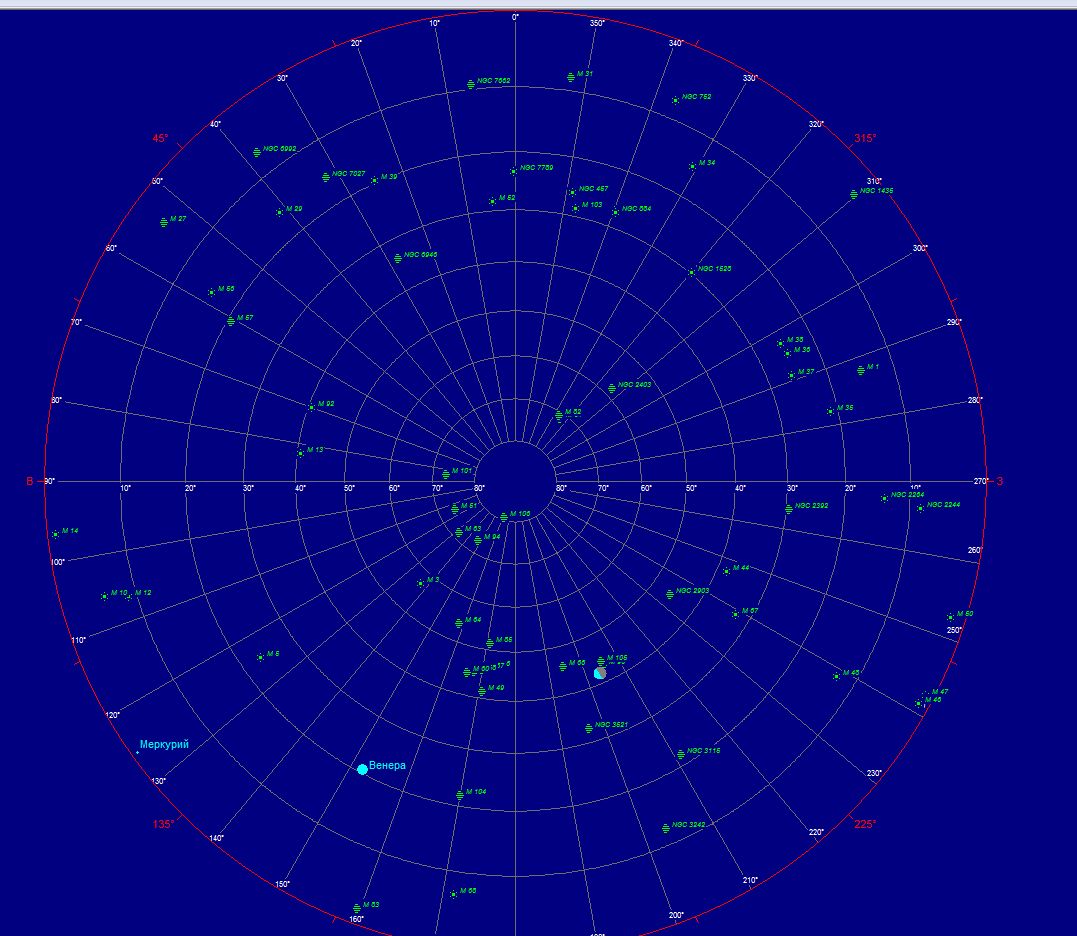Image resolution: width=1077 pixels, height=936 pixels.
Task: Click the M 50 cluster marker
Action: tap(950, 617)
